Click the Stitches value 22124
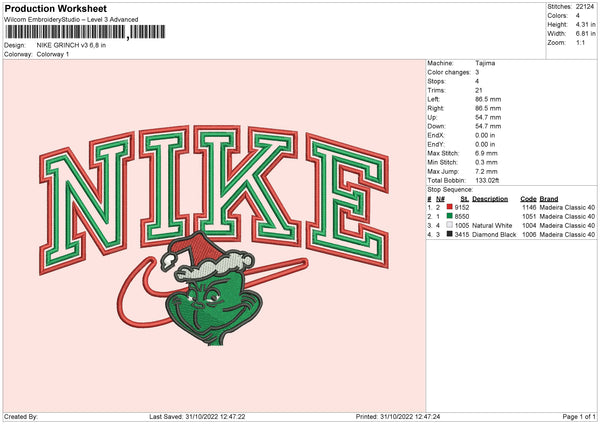This screenshot has height=424, width=600. coord(585,7)
